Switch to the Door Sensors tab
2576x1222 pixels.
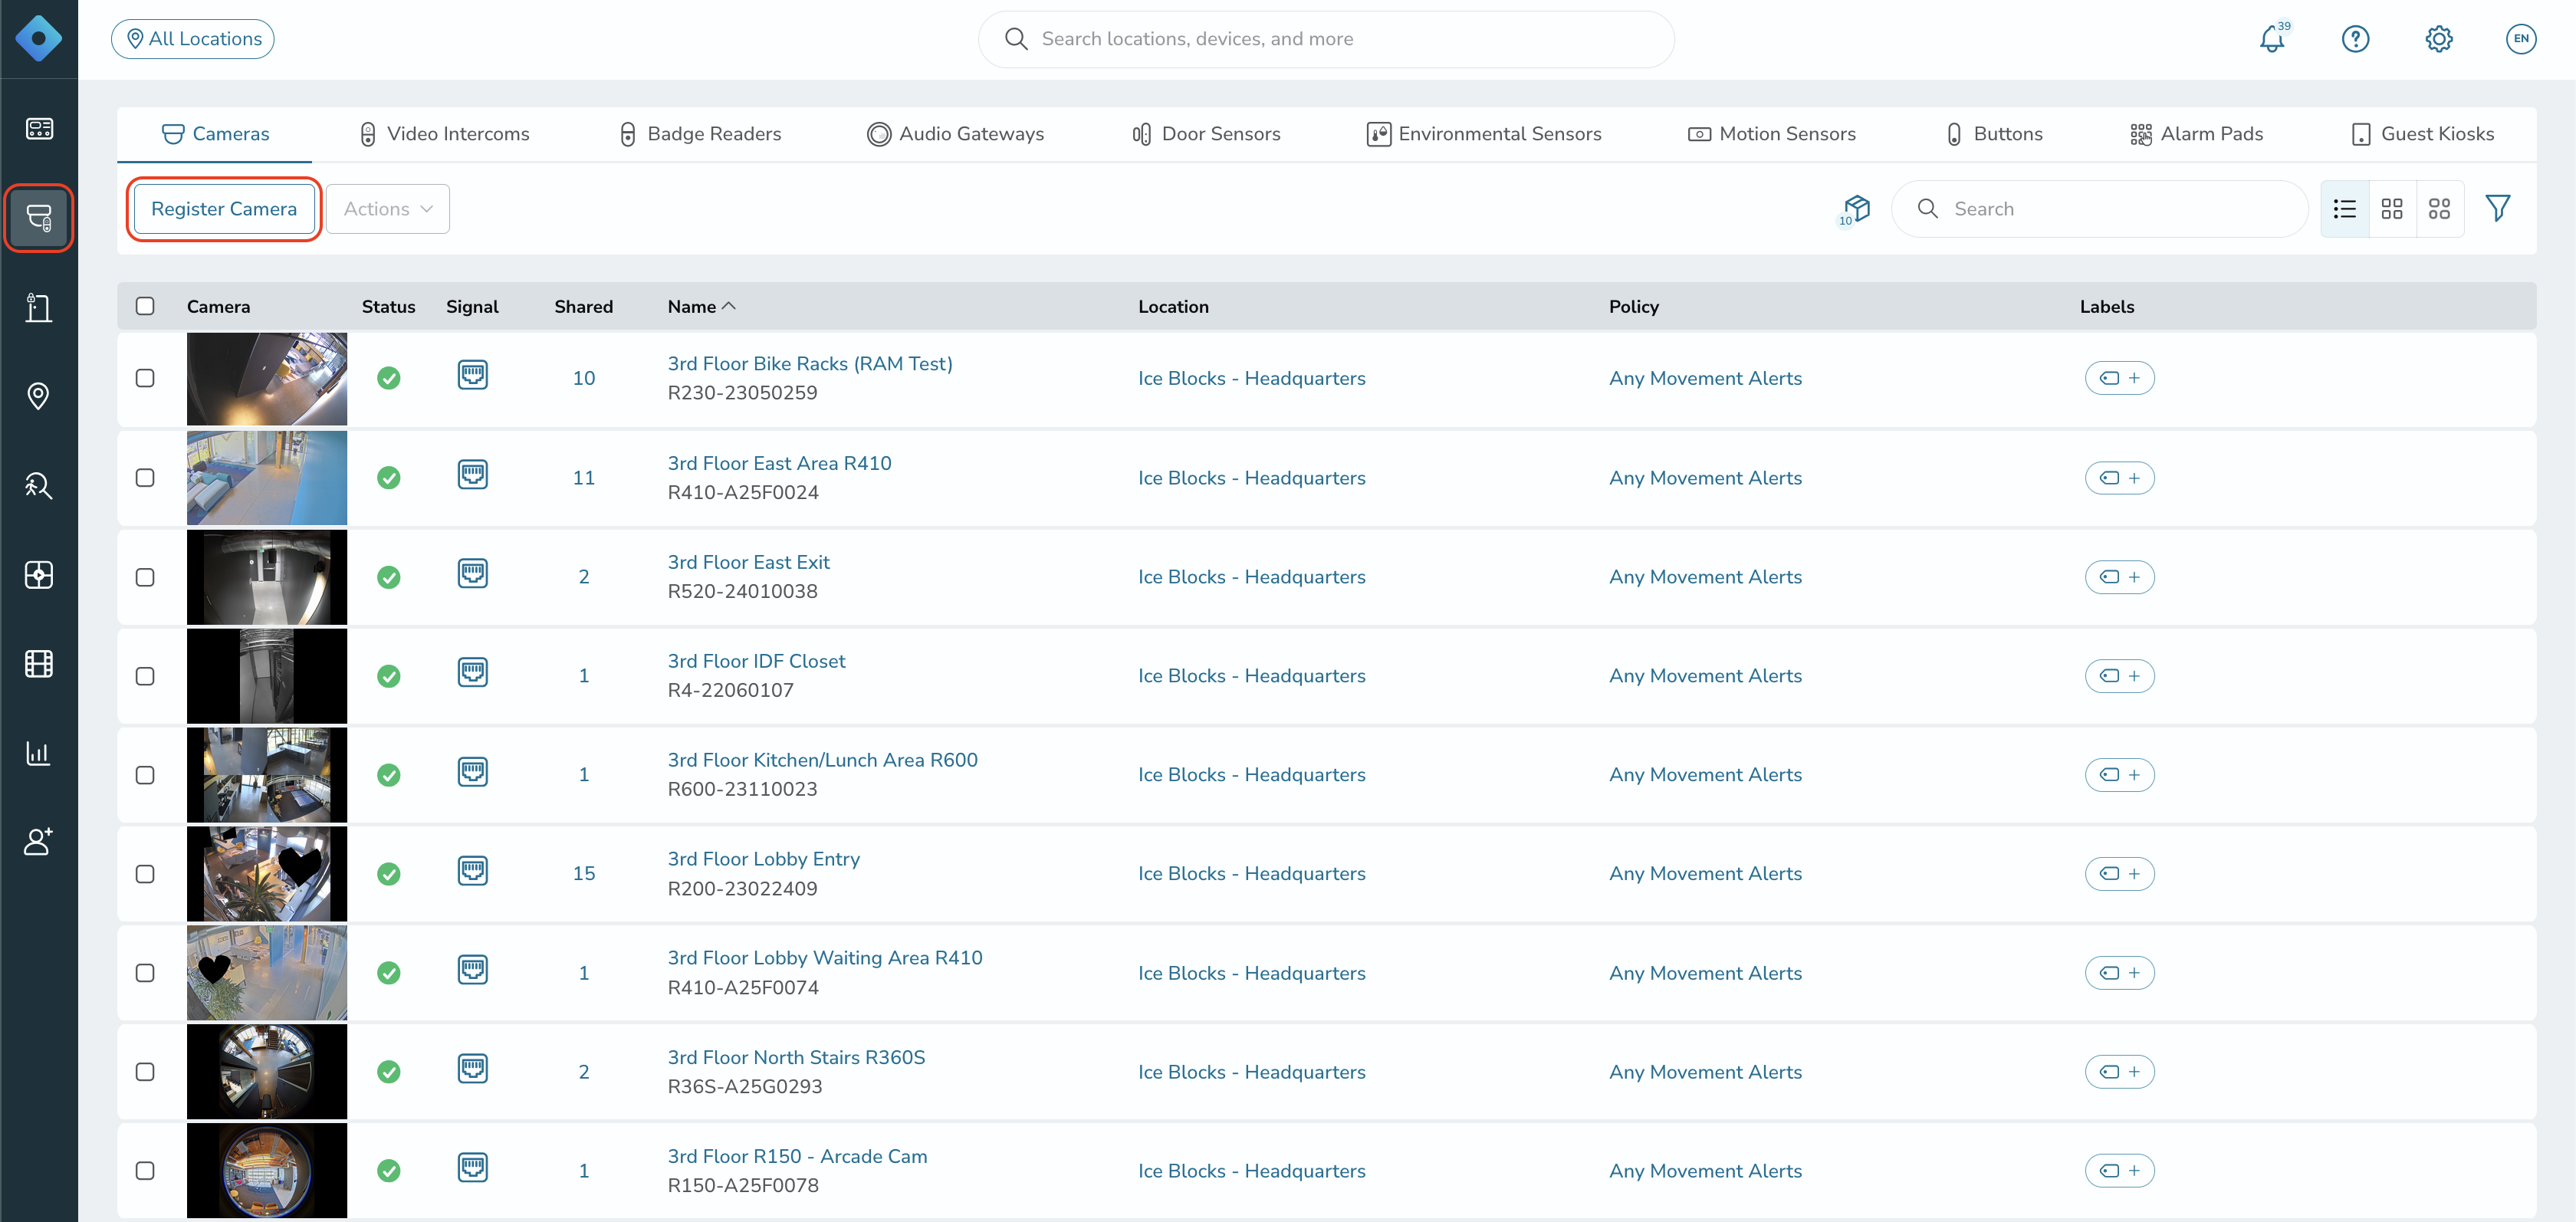pos(1206,134)
